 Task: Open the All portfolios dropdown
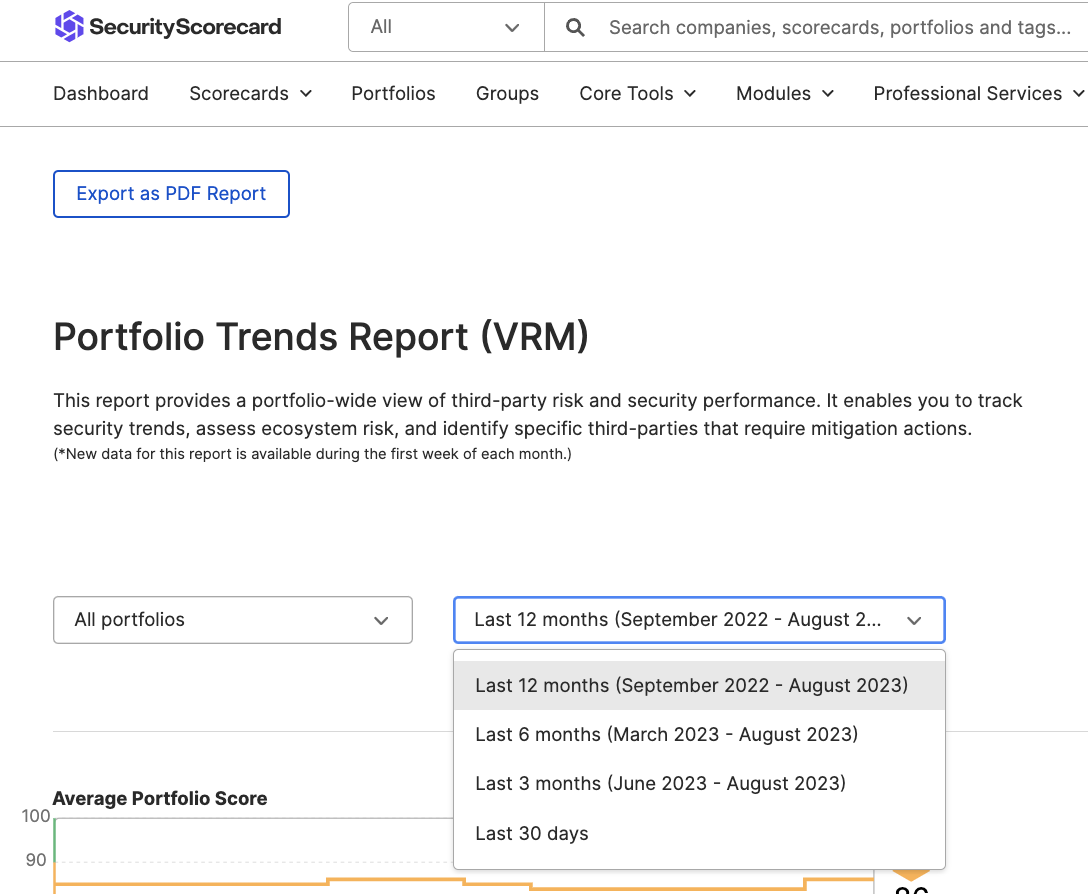(233, 620)
